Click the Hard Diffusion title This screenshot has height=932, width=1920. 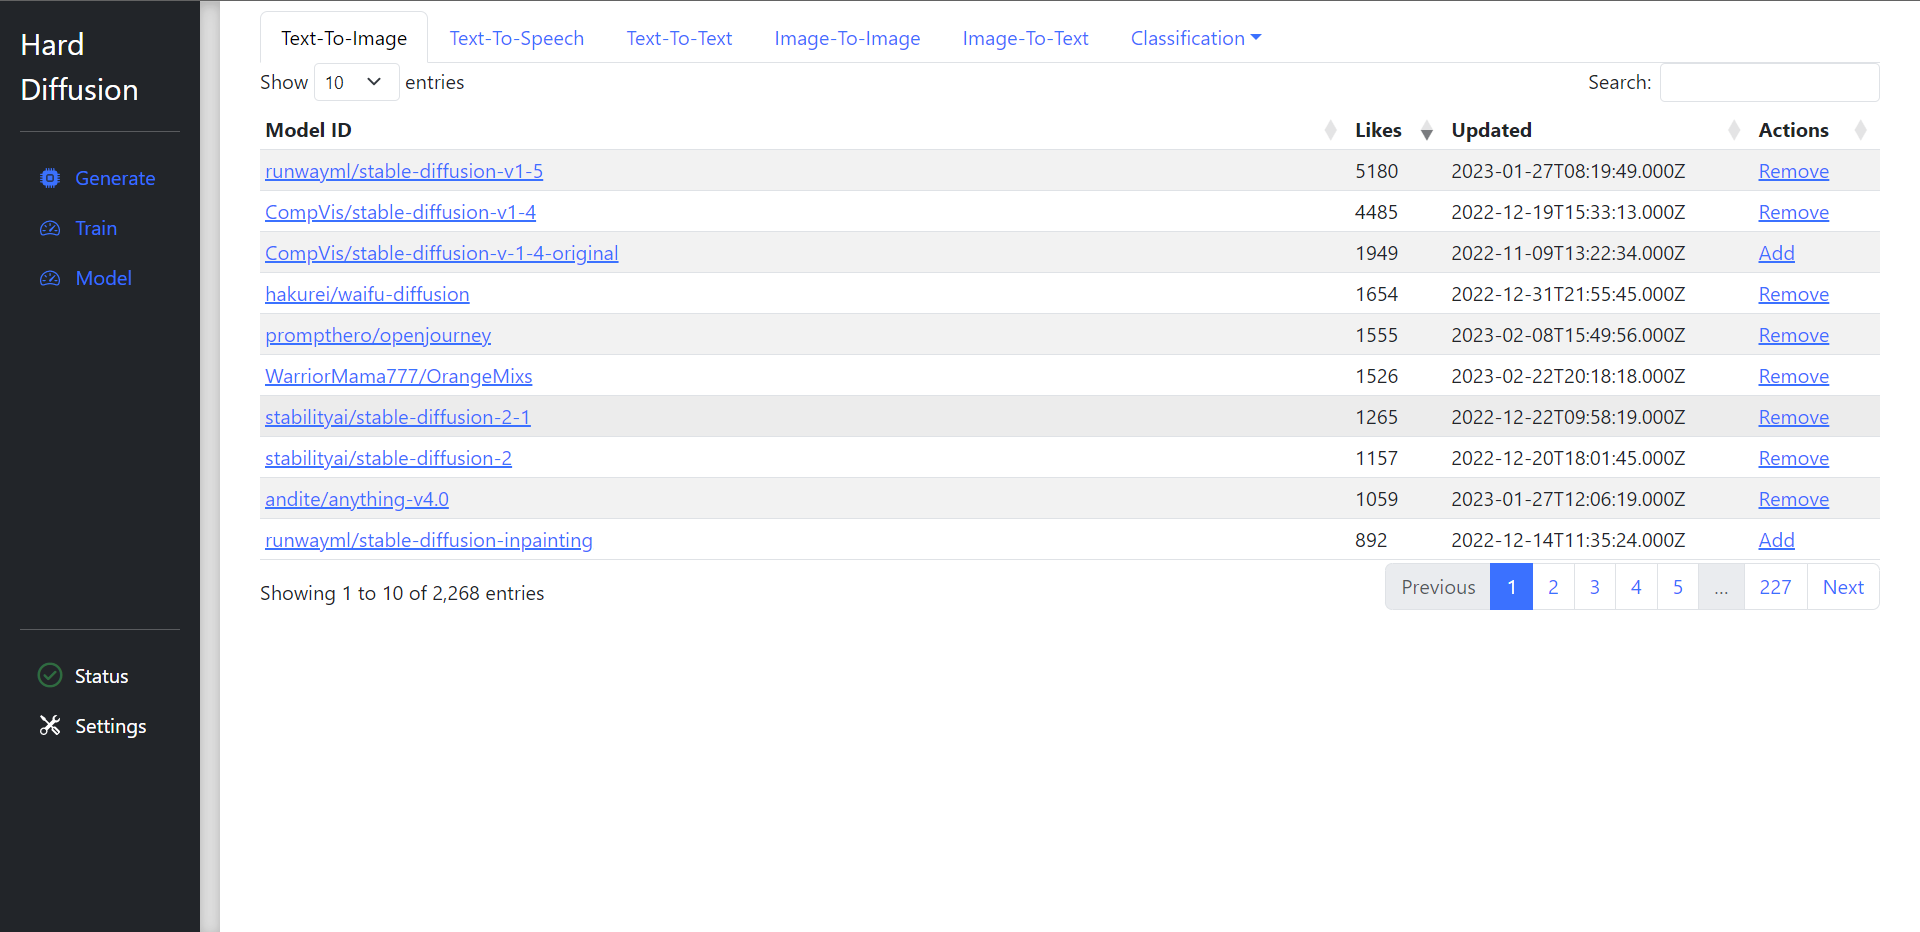tap(79, 67)
